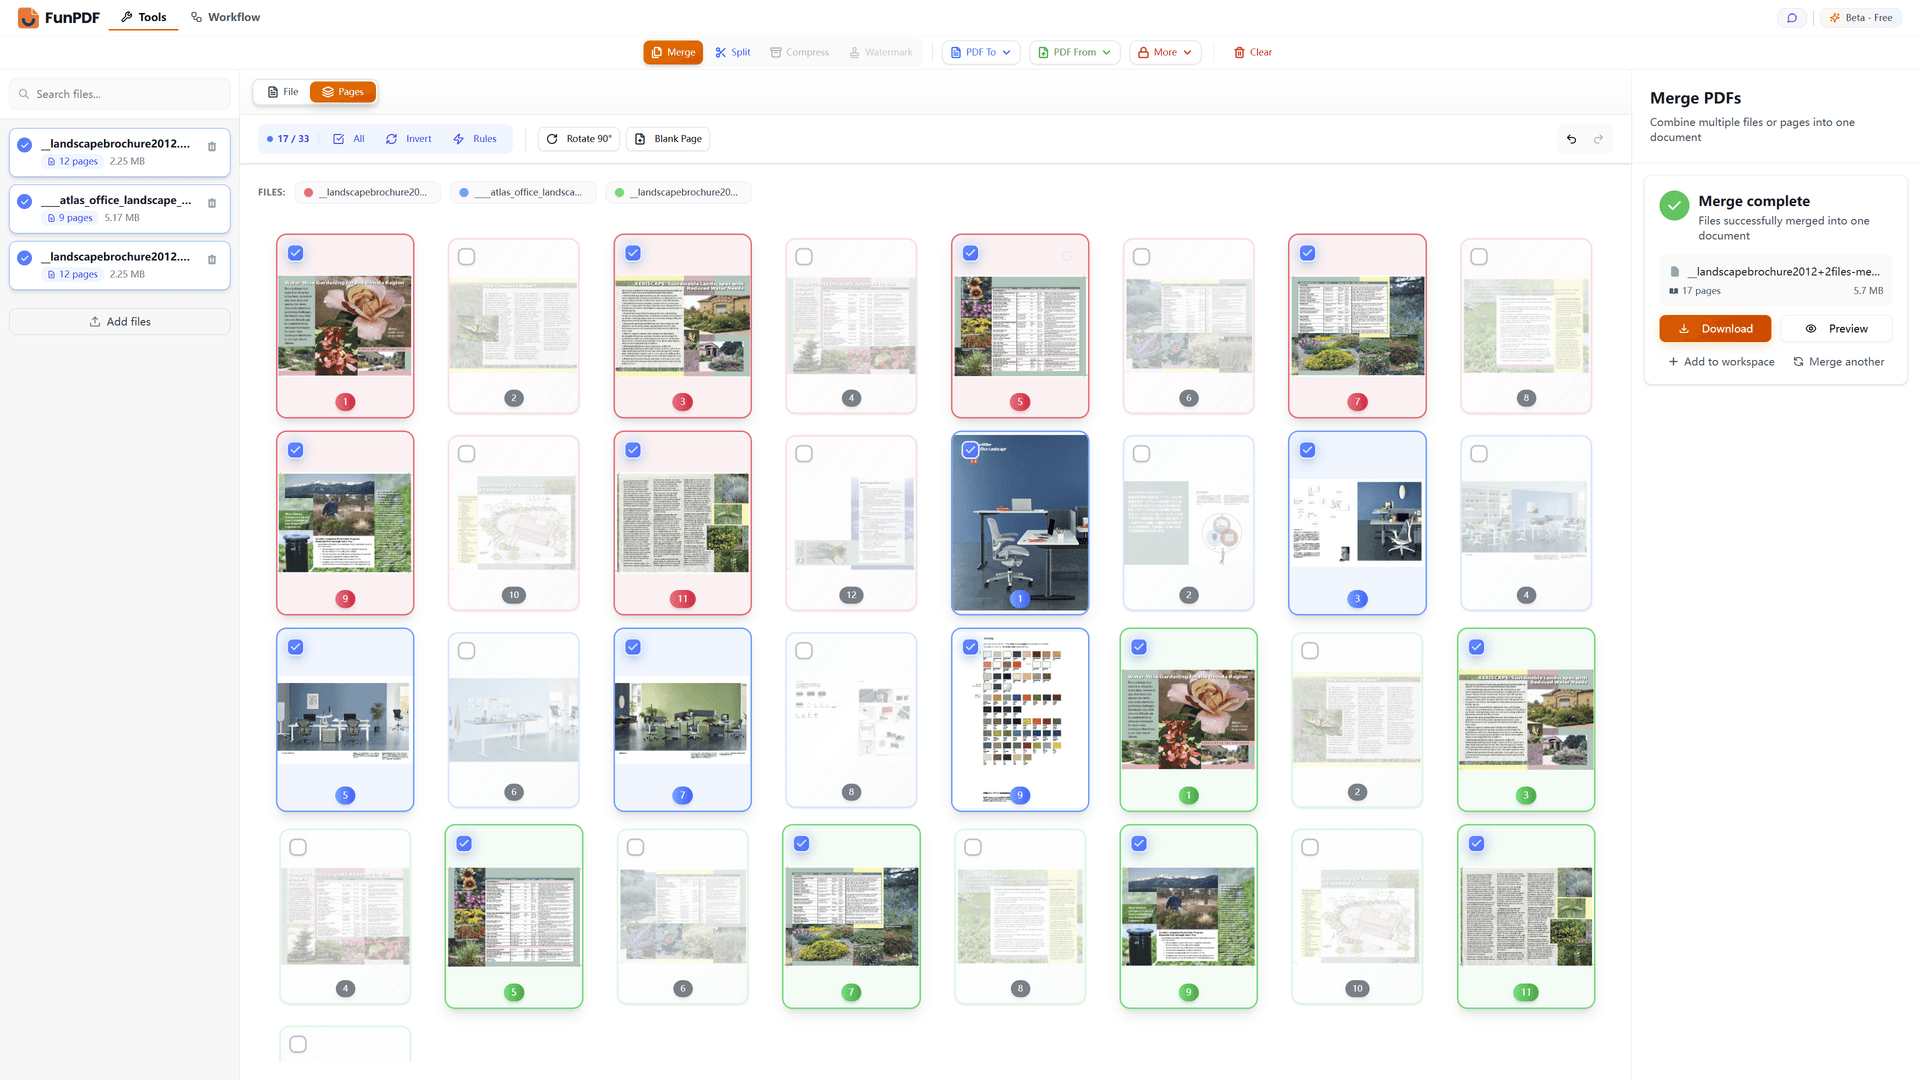The width and height of the screenshot is (1920, 1080).
Task: Uncheck page 1 of the landscape brochure
Action: click(x=295, y=253)
